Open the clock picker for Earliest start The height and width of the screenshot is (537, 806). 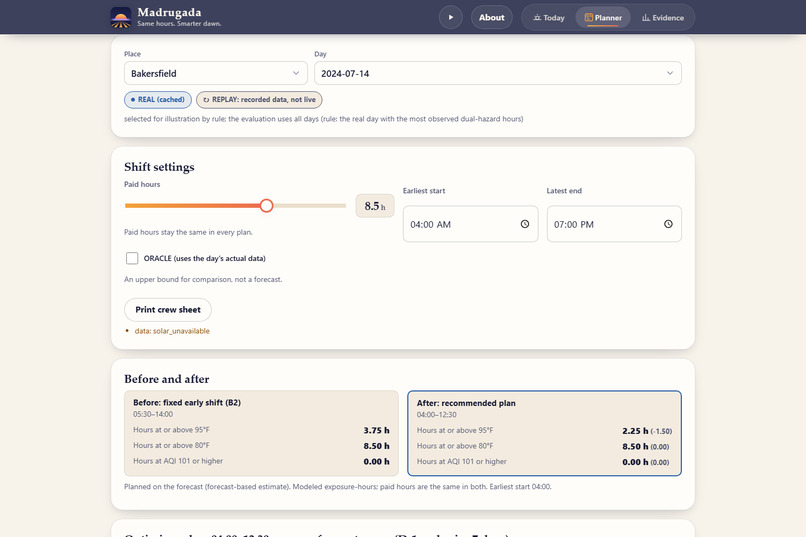tap(525, 224)
